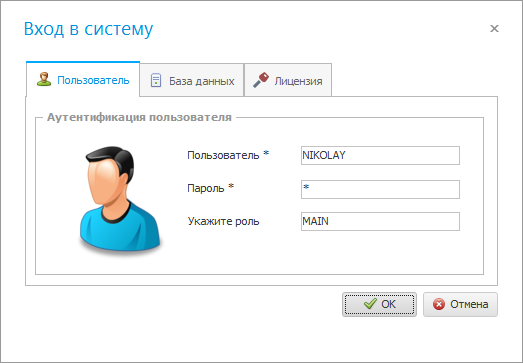The width and height of the screenshot is (523, 363).
Task: Click the Пользователь * field label
Action: (228, 155)
